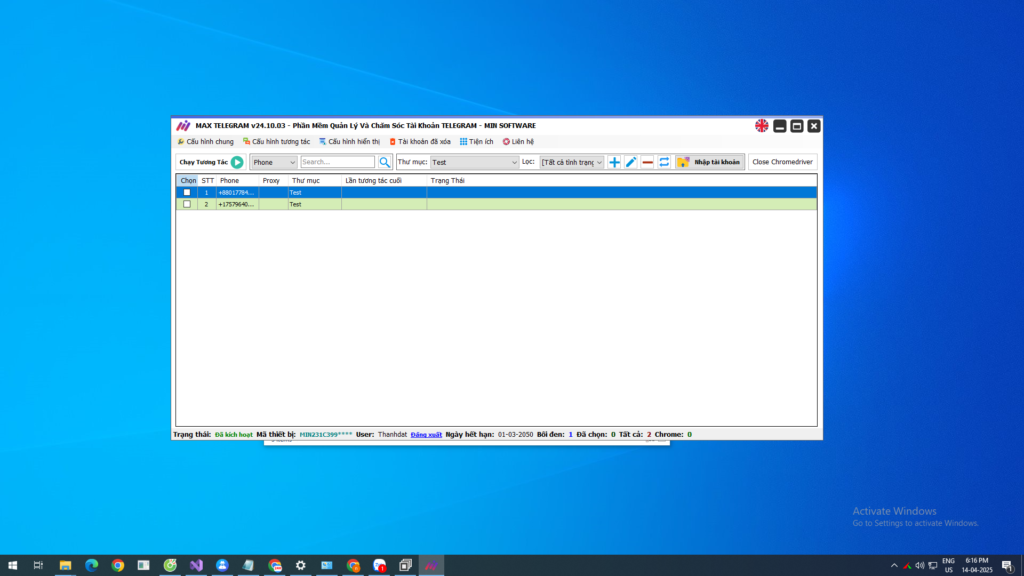Click the Nhập tài khoản button
This screenshot has width=1024, height=576.
click(x=710, y=162)
